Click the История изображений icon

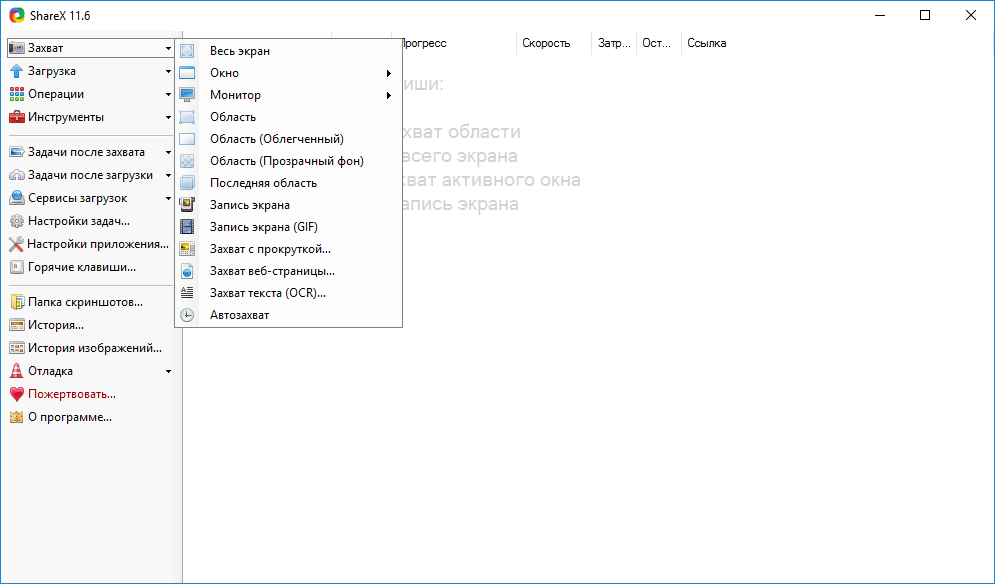(17, 348)
